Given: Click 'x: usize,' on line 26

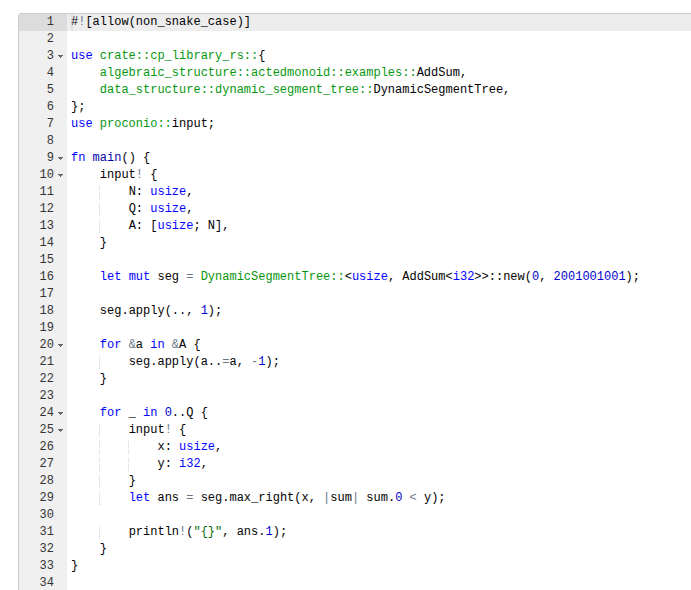Looking at the screenshot, I should pos(189,446).
